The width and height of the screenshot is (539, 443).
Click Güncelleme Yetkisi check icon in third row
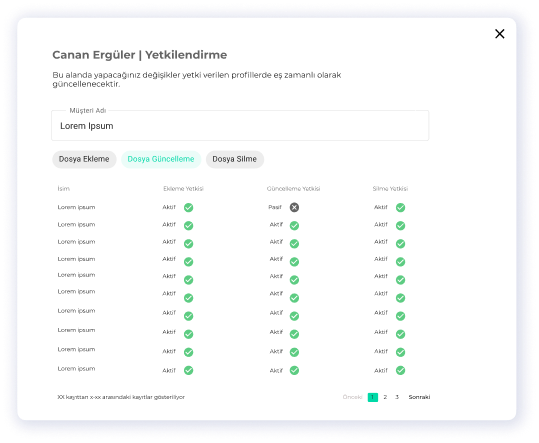(294, 244)
